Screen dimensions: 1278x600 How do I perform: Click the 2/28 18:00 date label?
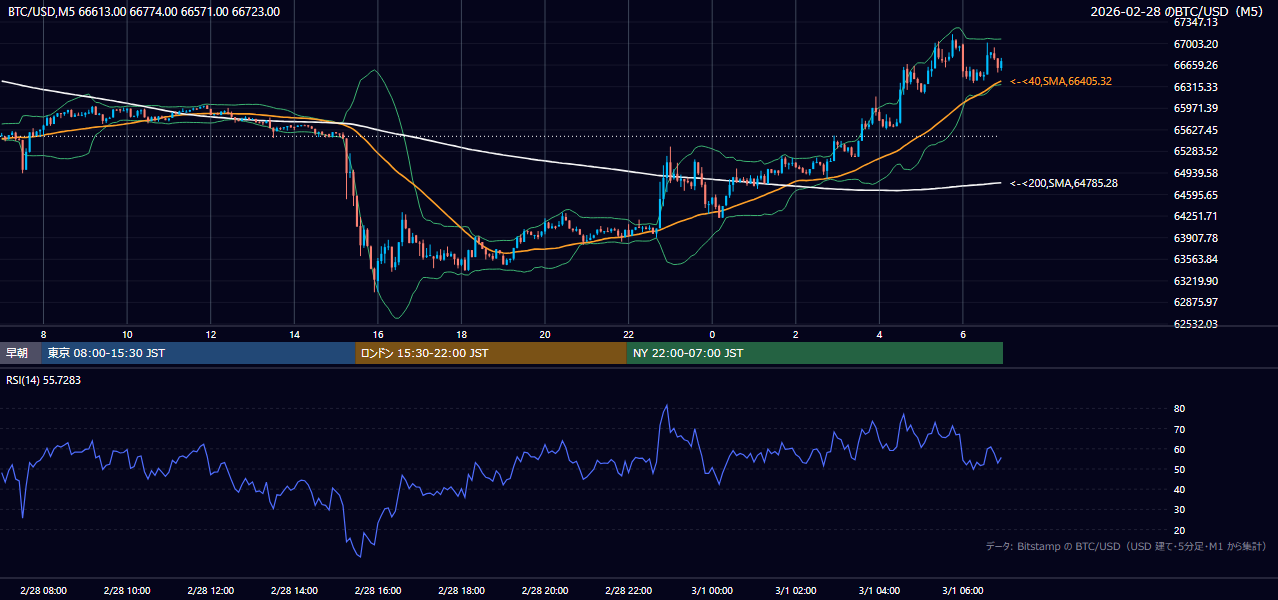click(461, 591)
